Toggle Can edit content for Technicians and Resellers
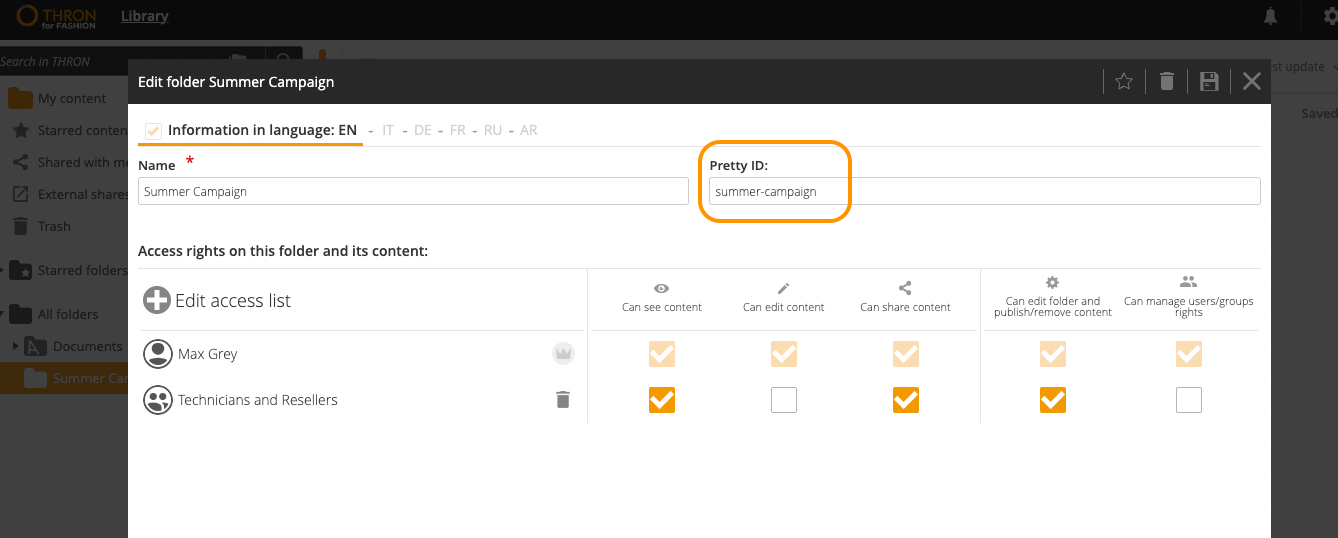This screenshot has width=1338, height=538. pyautogui.click(x=784, y=400)
